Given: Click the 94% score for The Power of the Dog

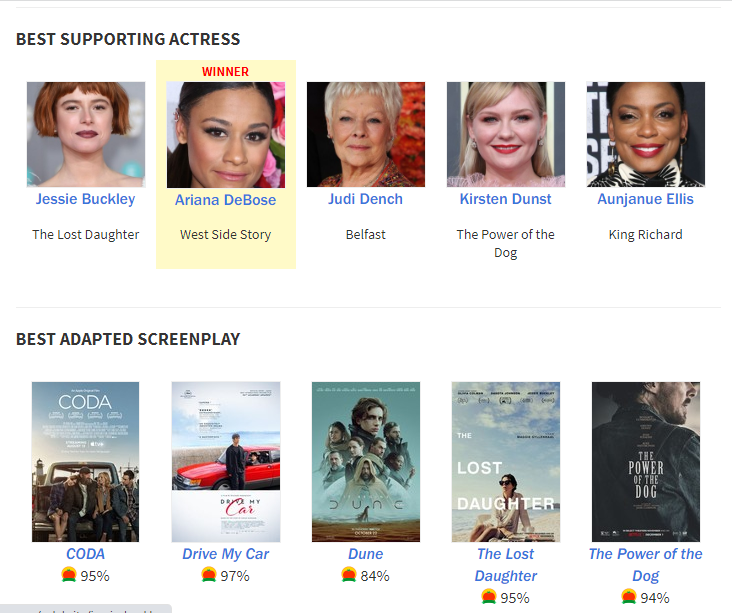Looking at the screenshot, I should tap(655, 598).
